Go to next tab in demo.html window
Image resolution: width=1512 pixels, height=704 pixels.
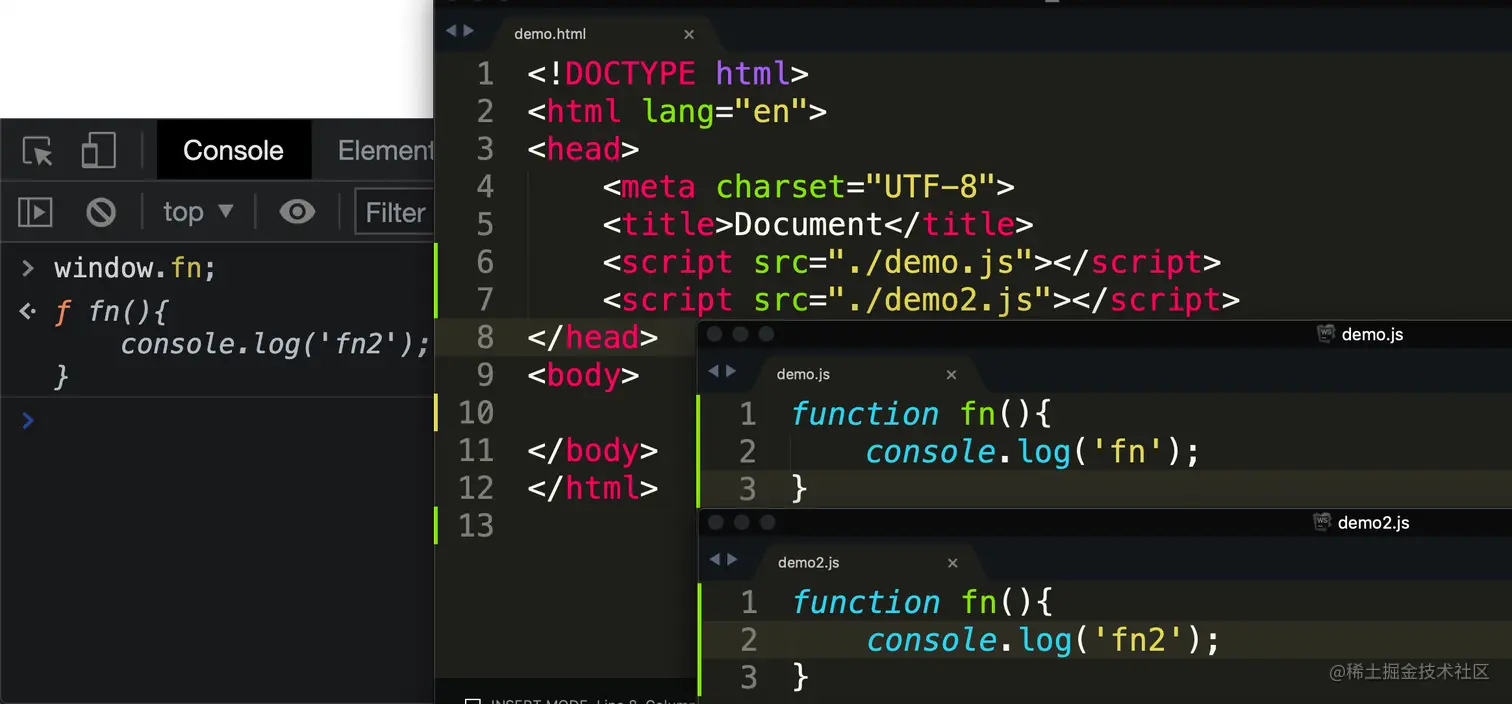[x=469, y=31]
